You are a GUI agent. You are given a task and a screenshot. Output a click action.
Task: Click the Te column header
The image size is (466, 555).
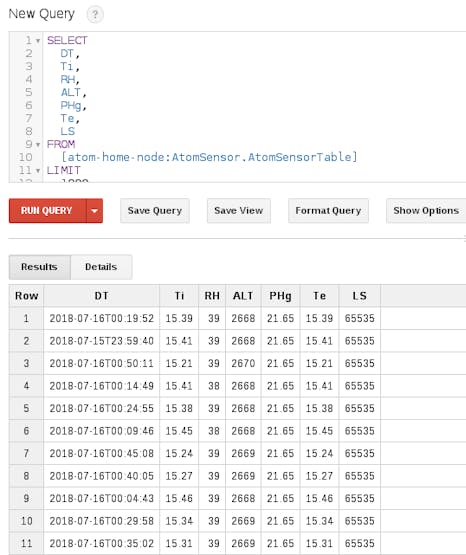point(319,296)
